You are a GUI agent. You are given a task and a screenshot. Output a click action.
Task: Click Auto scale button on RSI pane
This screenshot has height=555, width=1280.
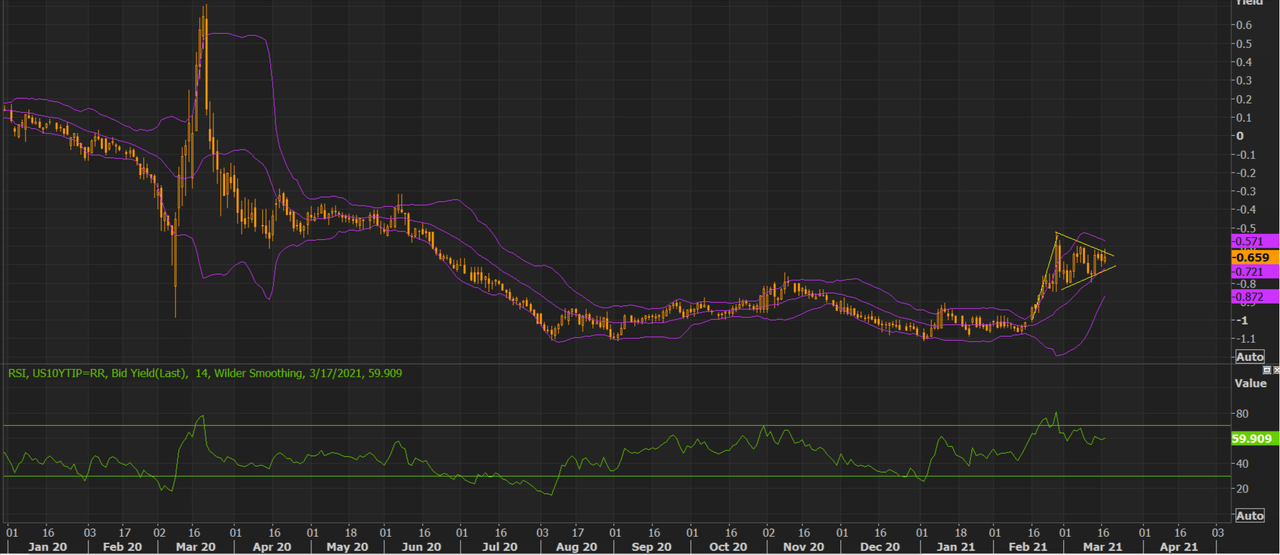[1250, 515]
